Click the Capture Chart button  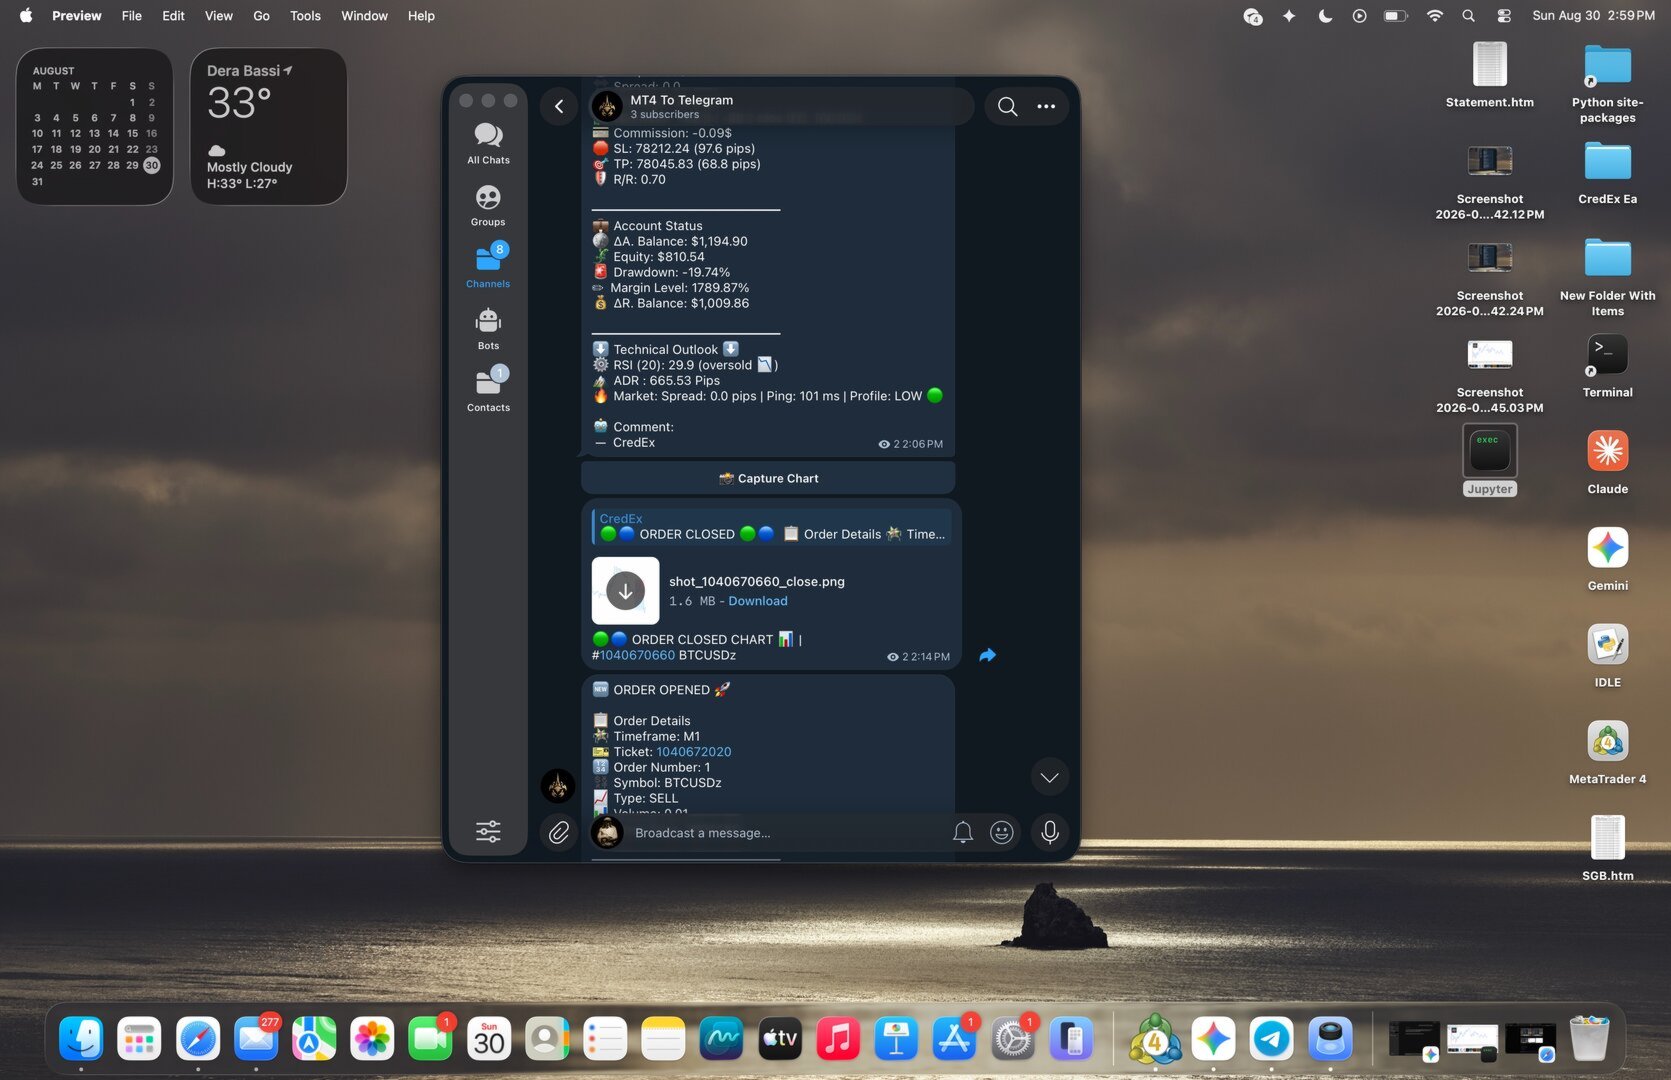tap(768, 478)
